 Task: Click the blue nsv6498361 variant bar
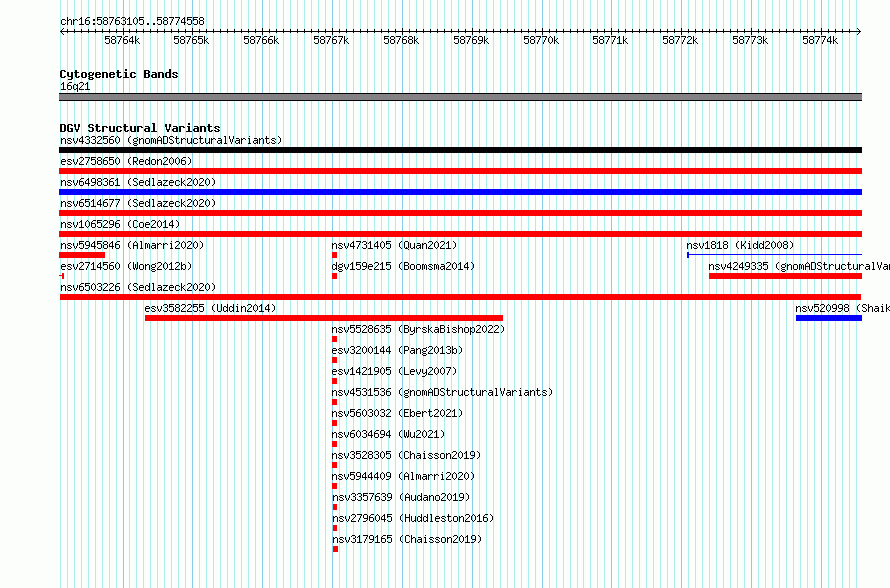point(460,192)
